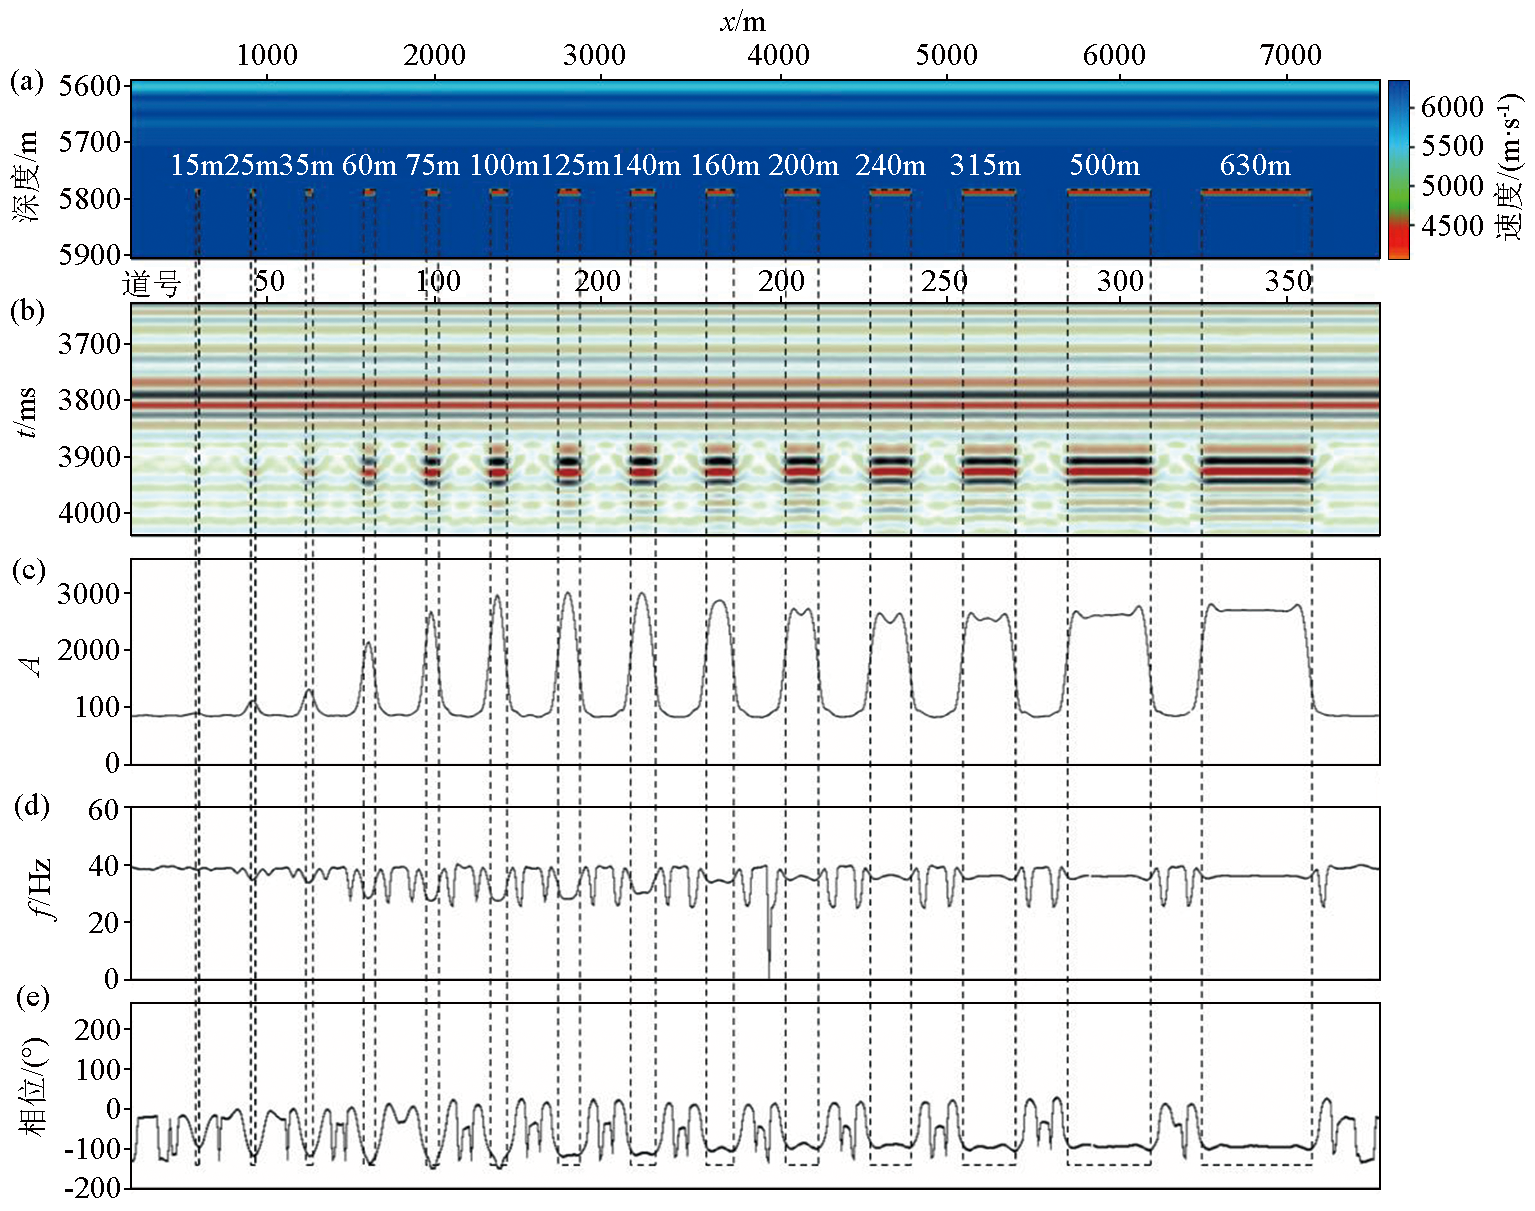Screen dimensions: 1535x1211
Task: Select the 100m width label
Action: coord(504,165)
